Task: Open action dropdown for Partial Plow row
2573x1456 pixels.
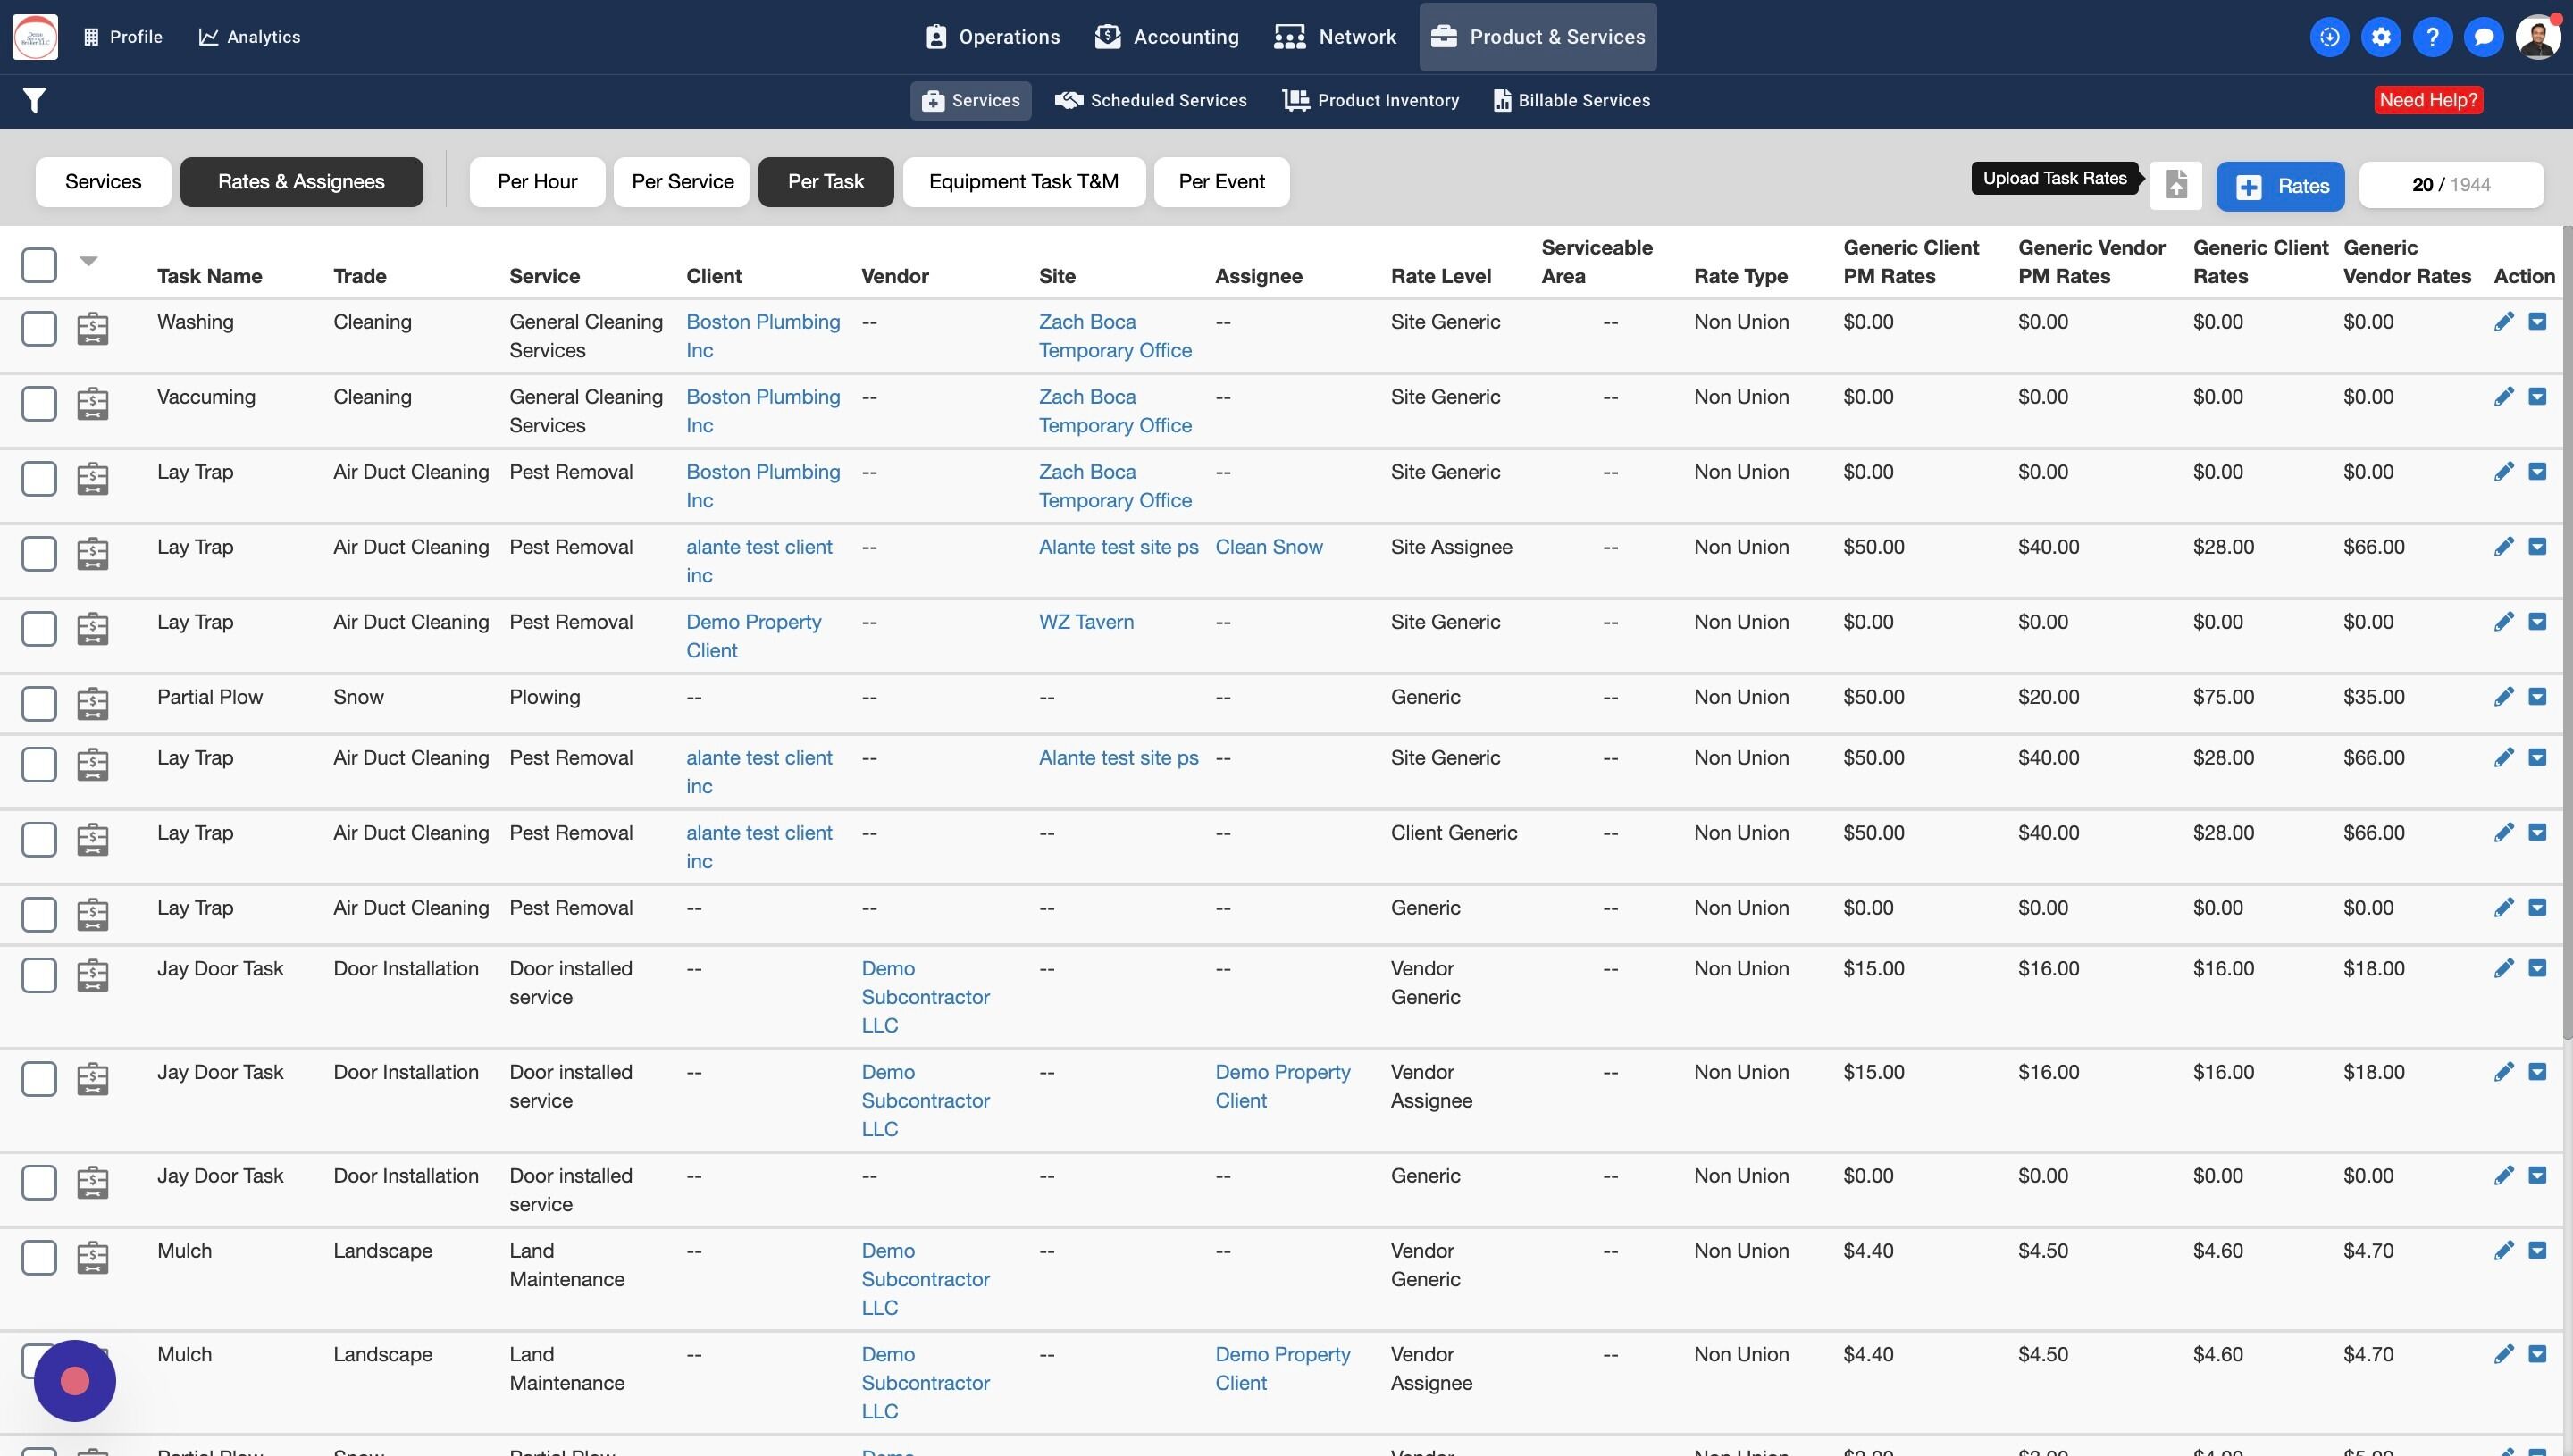Action: click(2537, 697)
